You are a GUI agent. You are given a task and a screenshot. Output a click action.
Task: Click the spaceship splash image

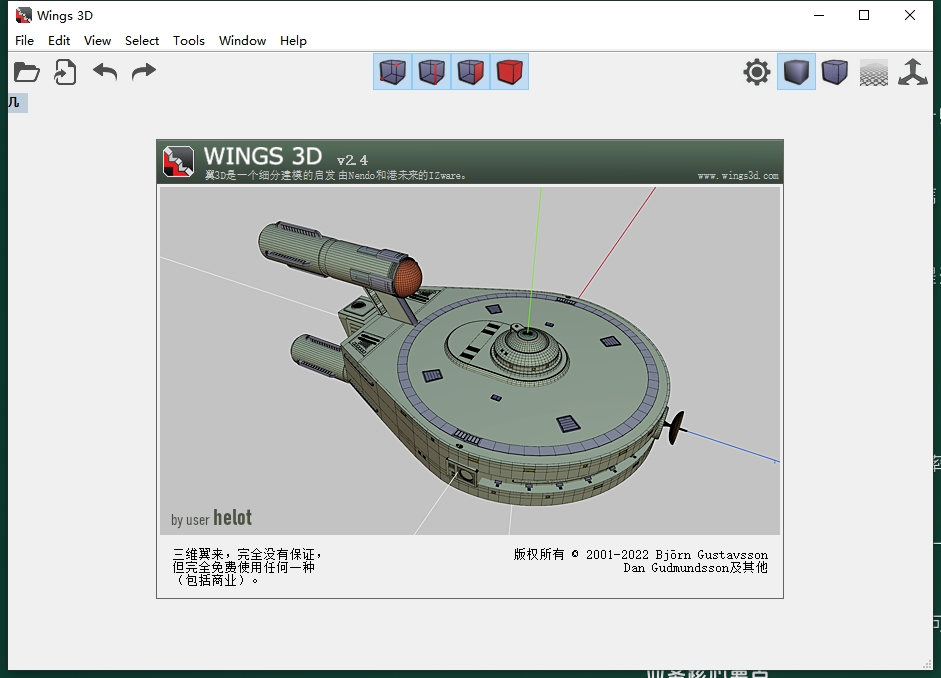pos(470,361)
